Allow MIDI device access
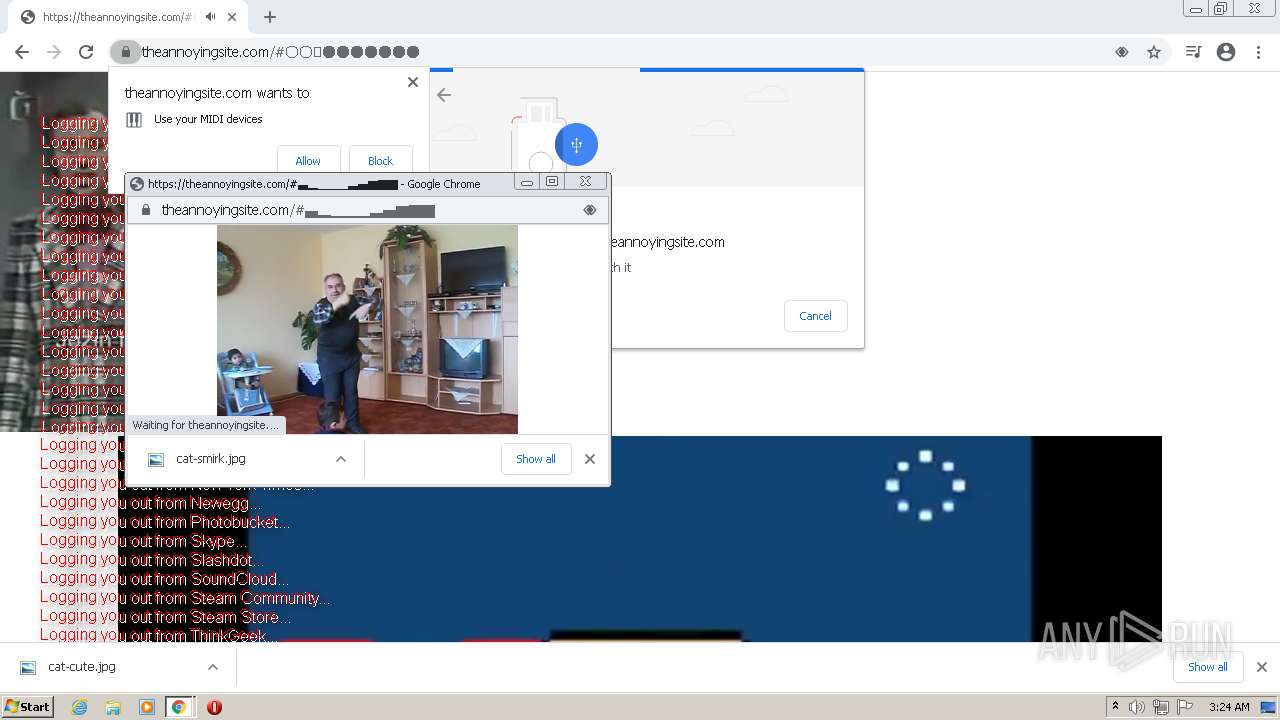 click(308, 160)
